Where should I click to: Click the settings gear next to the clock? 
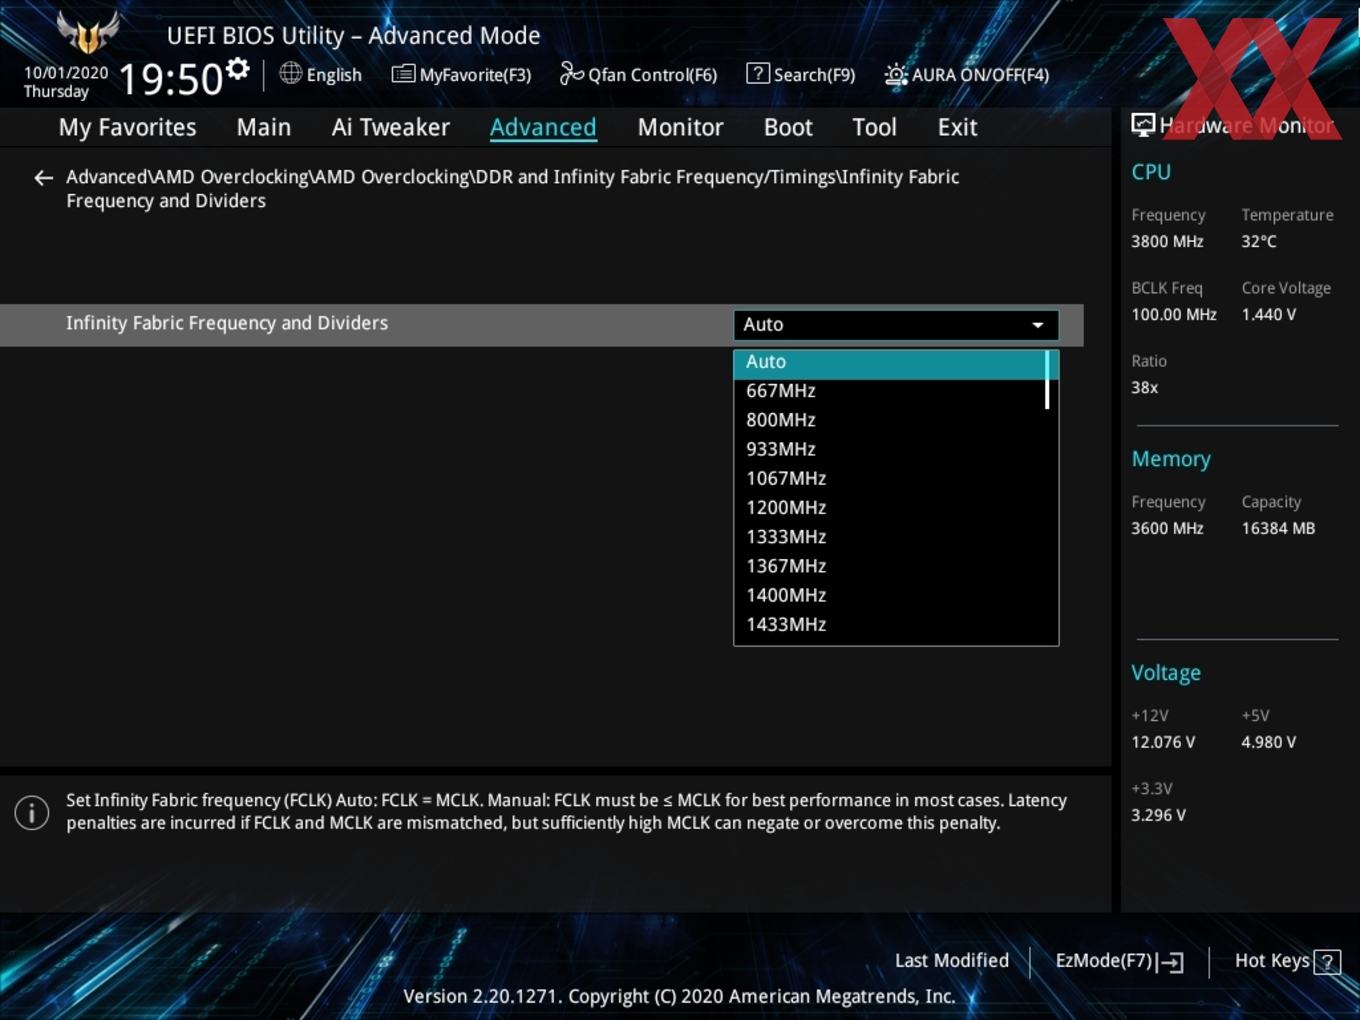tap(238, 69)
